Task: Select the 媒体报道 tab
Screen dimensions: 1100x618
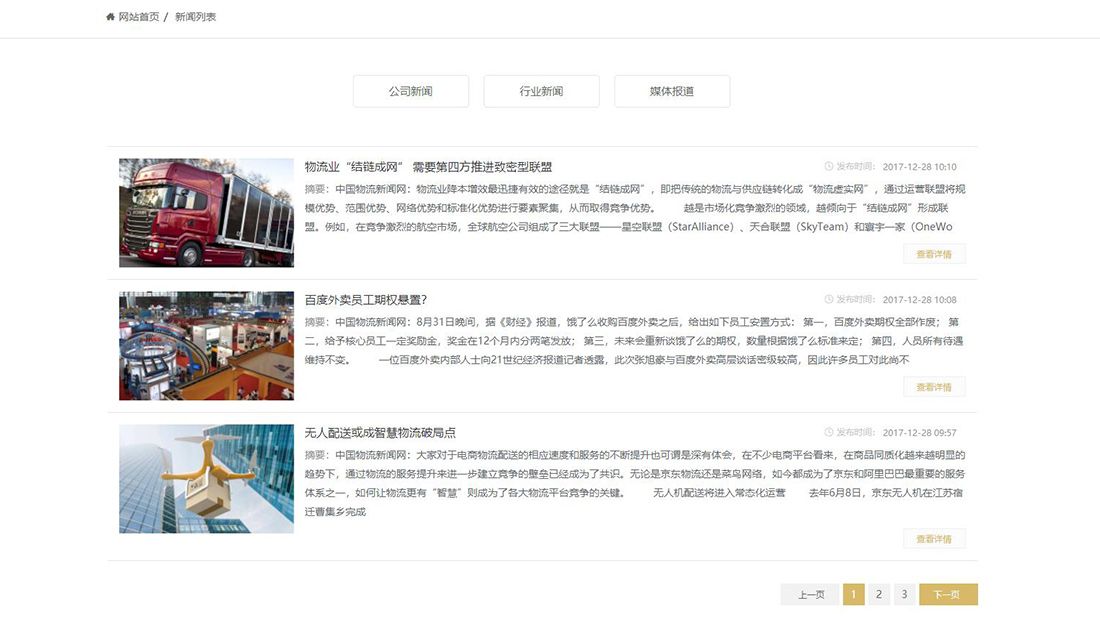Action: (x=672, y=91)
